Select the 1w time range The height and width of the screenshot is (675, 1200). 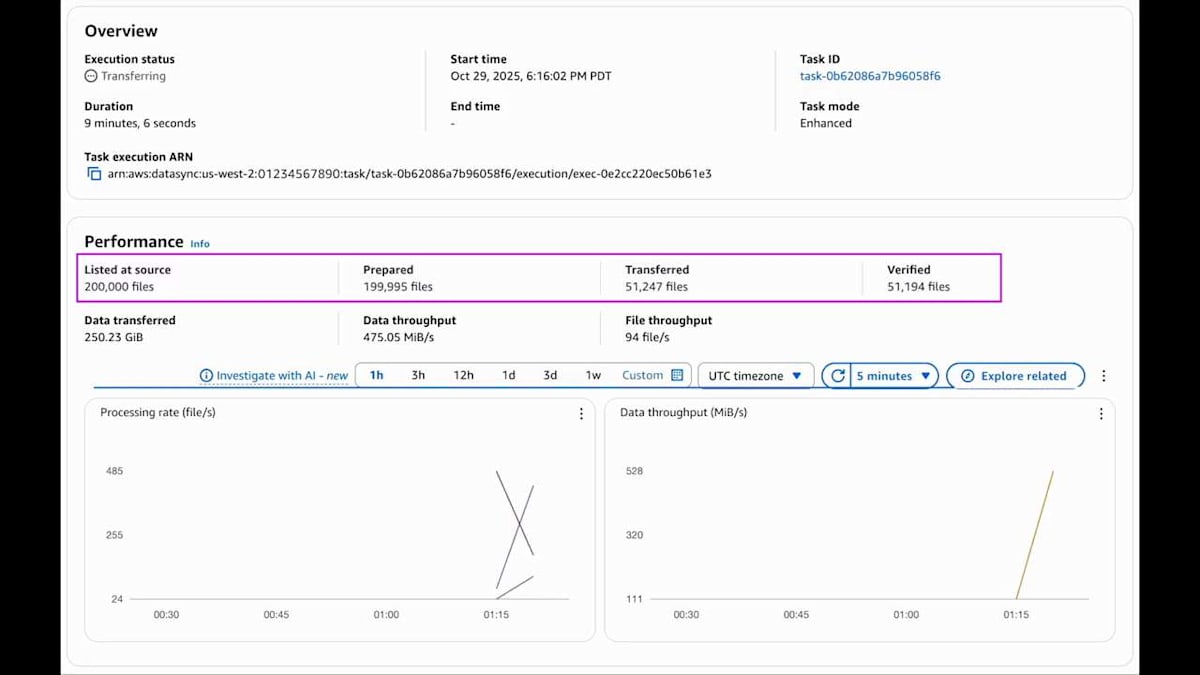(593, 376)
